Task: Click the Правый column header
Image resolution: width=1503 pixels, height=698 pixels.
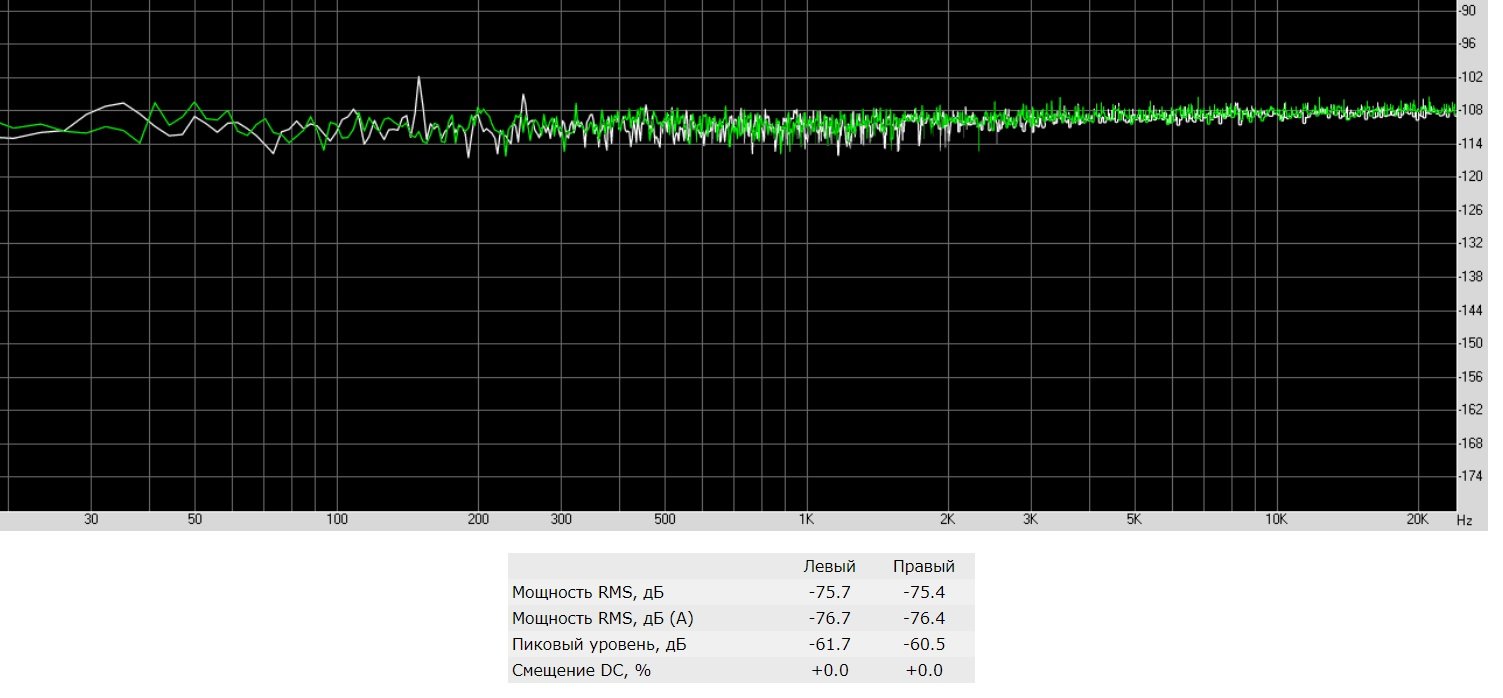Action: coord(924,567)
